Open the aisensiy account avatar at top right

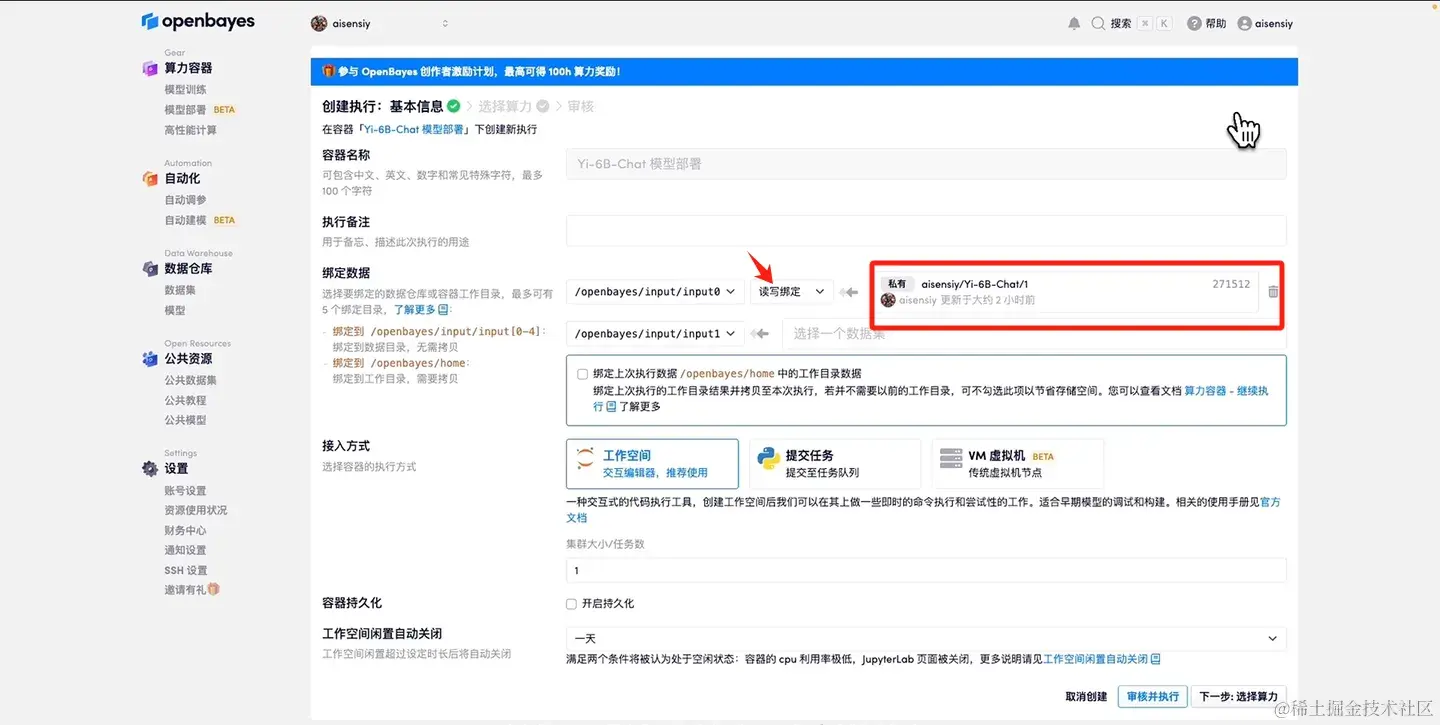(x=1245, y=23)
